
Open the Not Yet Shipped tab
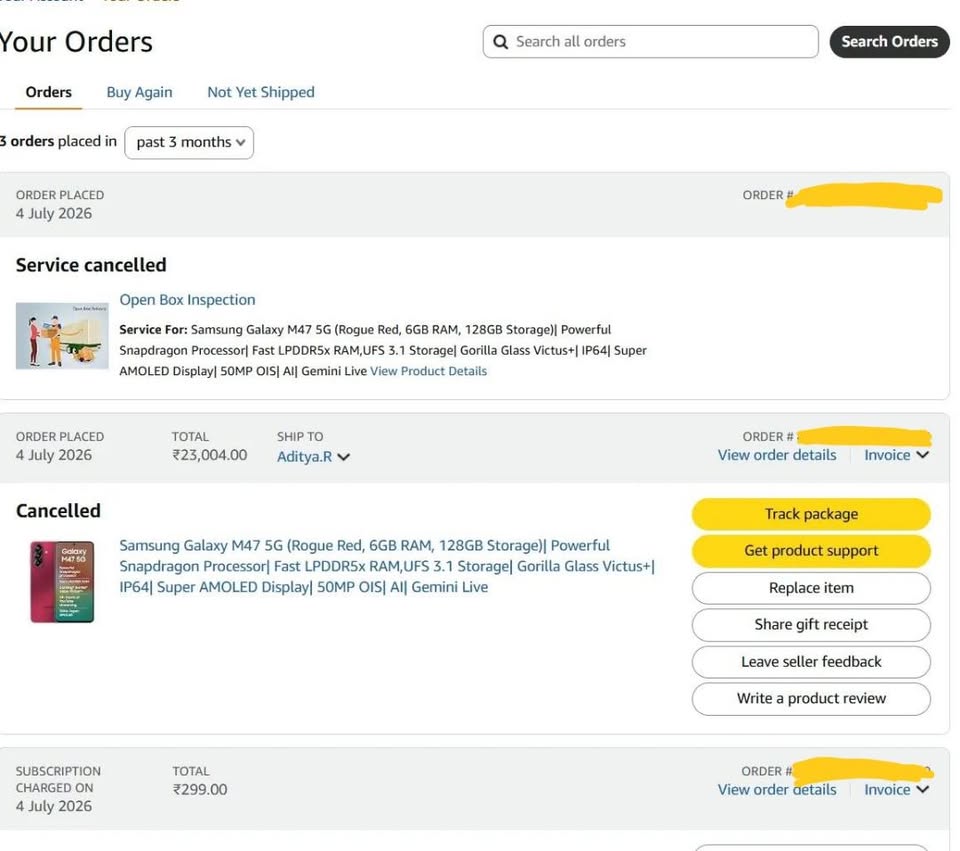(261, 92)
